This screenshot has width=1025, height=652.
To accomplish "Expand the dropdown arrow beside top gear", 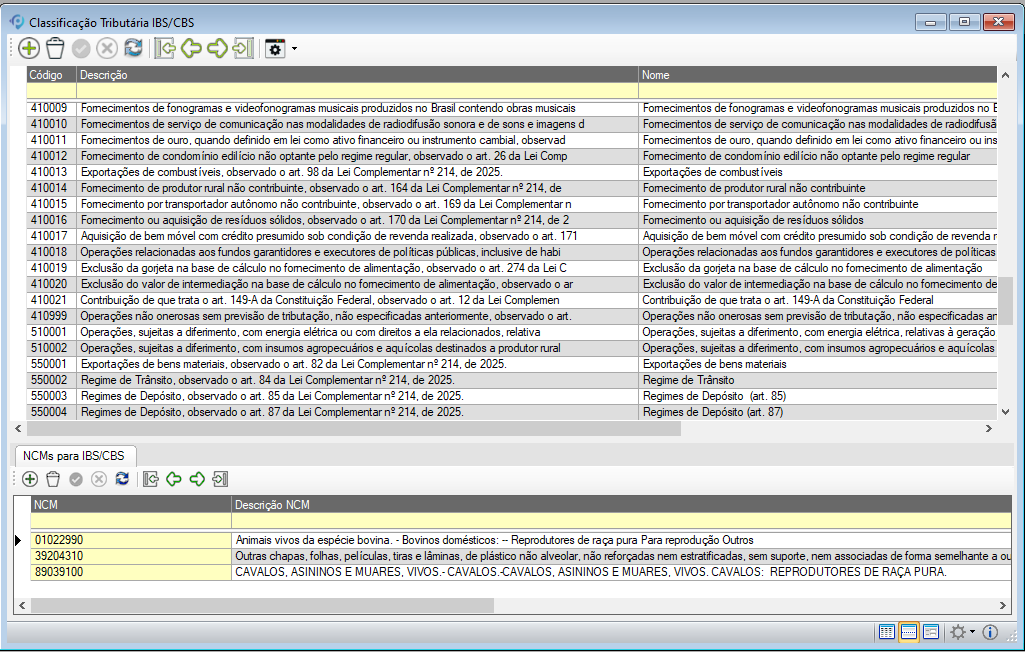I will tap(294, 49).
